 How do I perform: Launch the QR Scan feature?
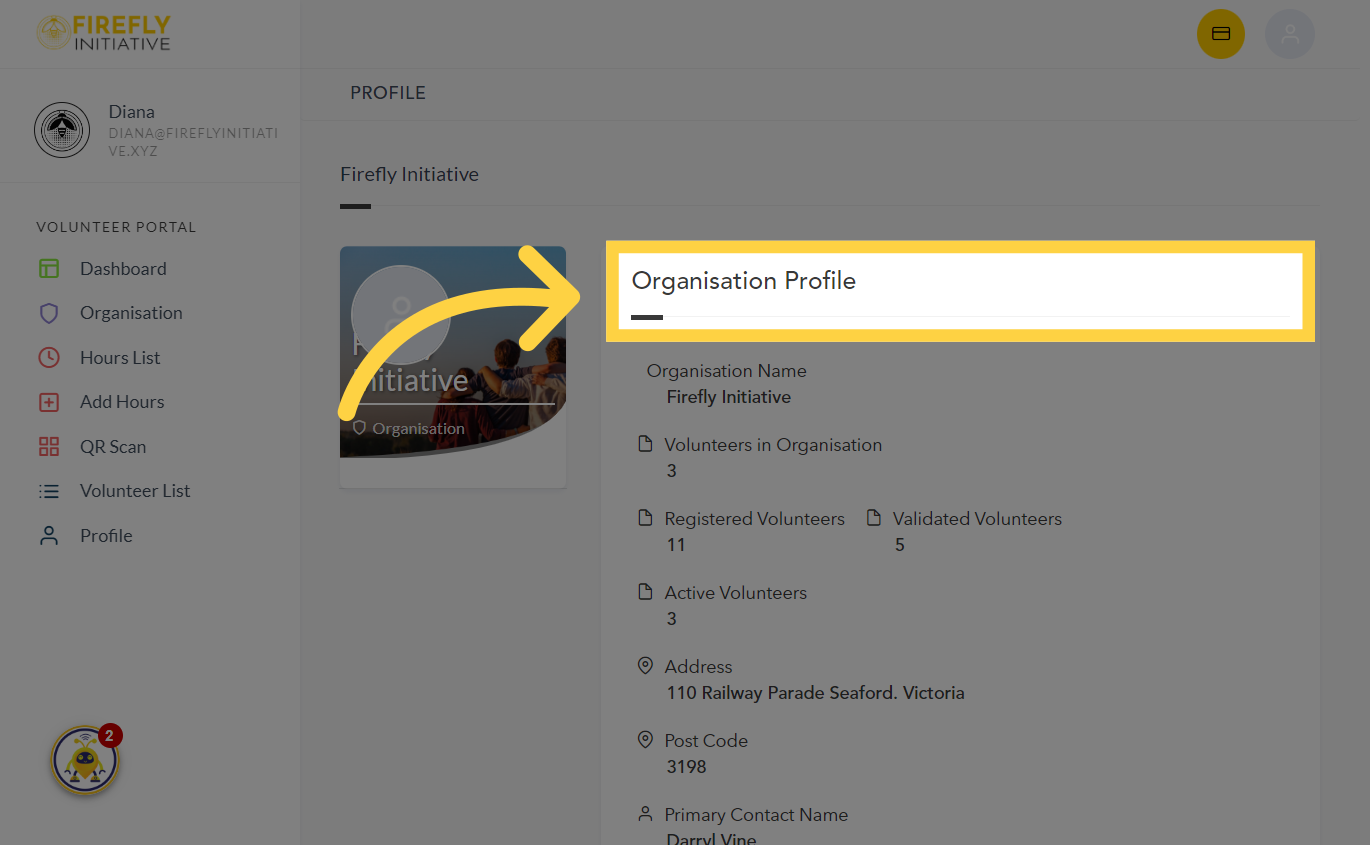112,446
